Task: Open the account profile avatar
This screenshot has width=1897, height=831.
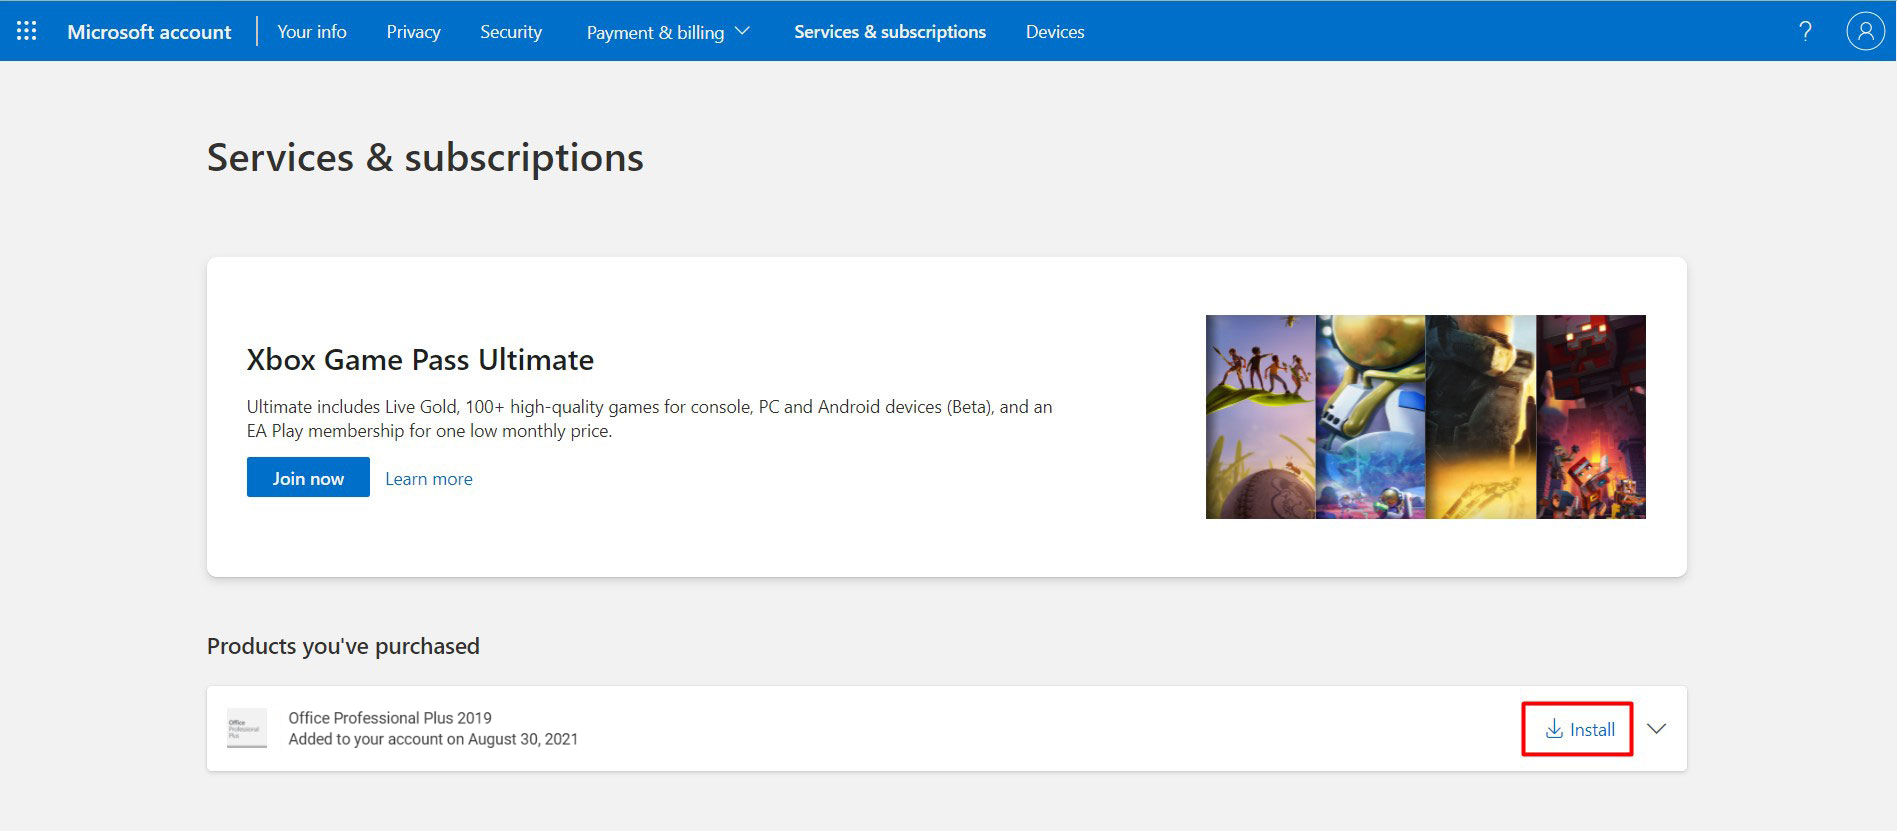Action: (1865, 31)
